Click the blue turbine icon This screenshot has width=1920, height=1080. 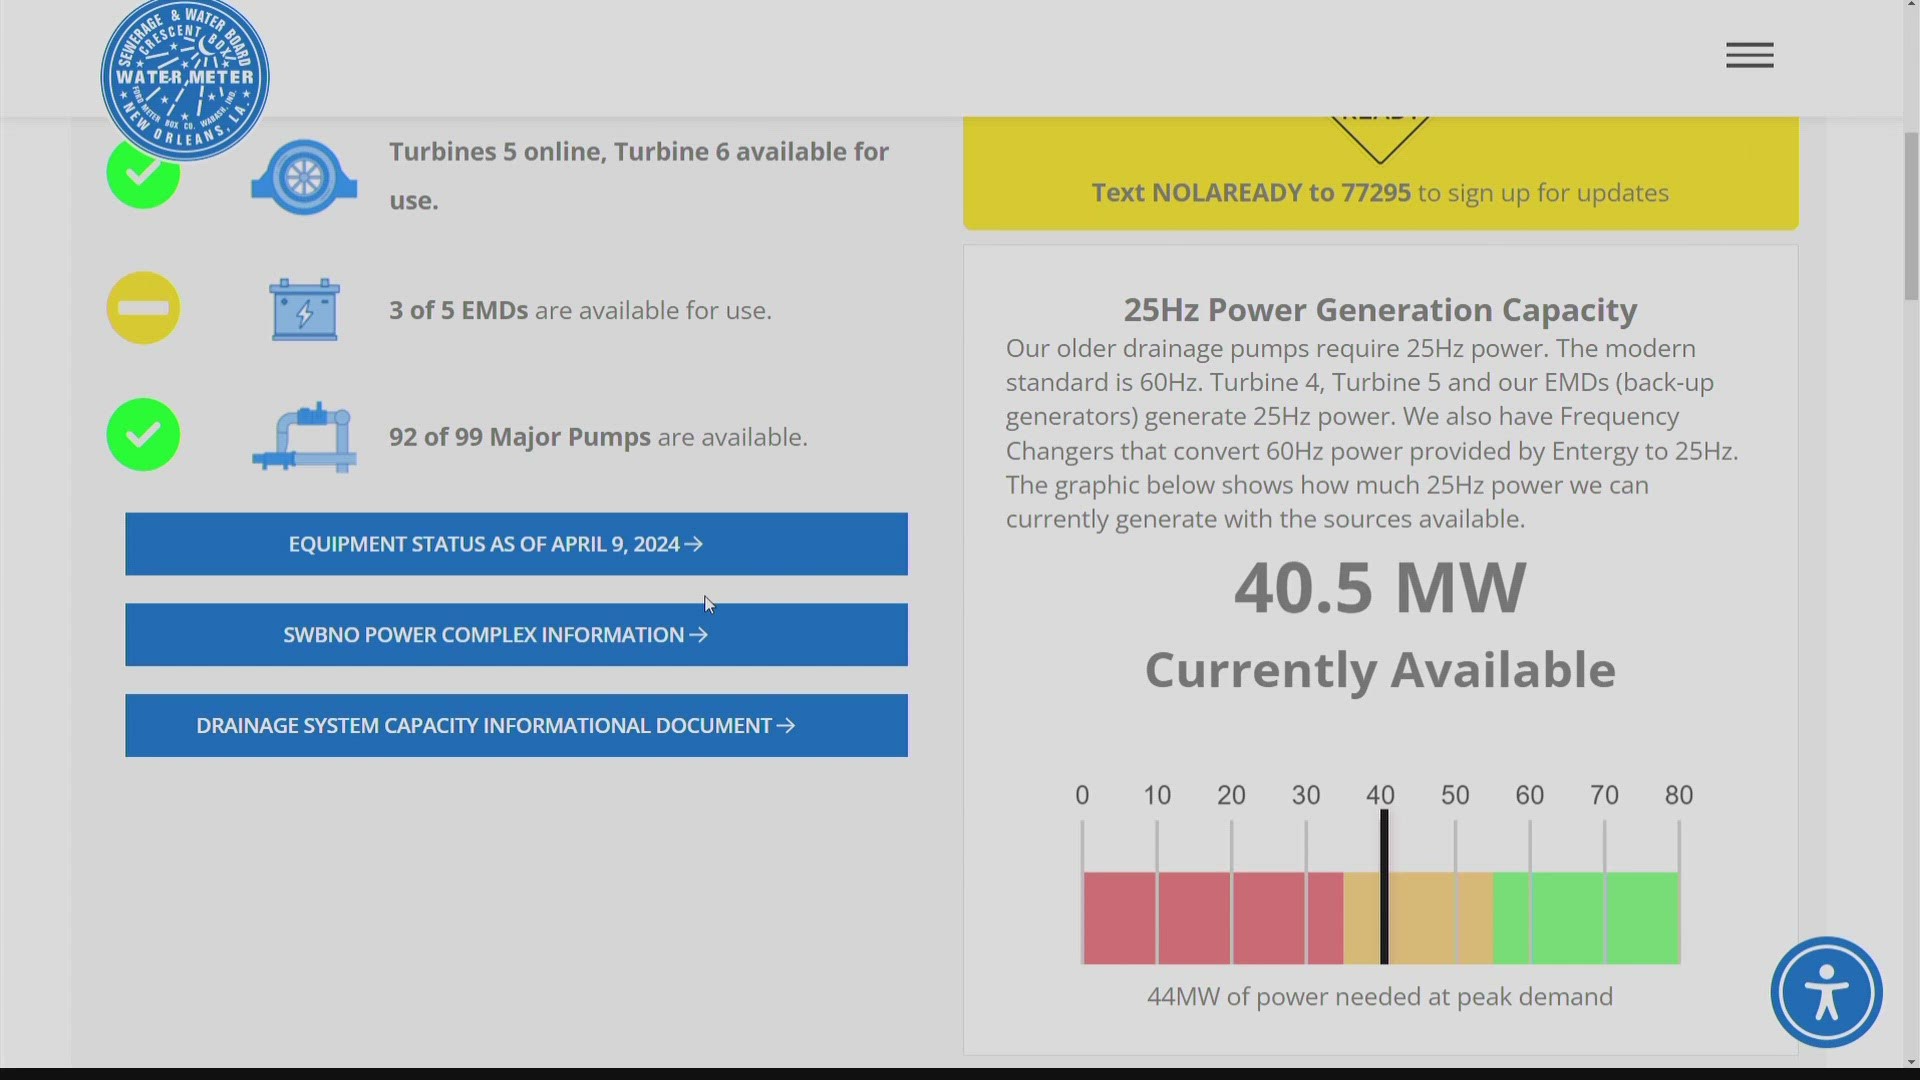click(304, 177)
